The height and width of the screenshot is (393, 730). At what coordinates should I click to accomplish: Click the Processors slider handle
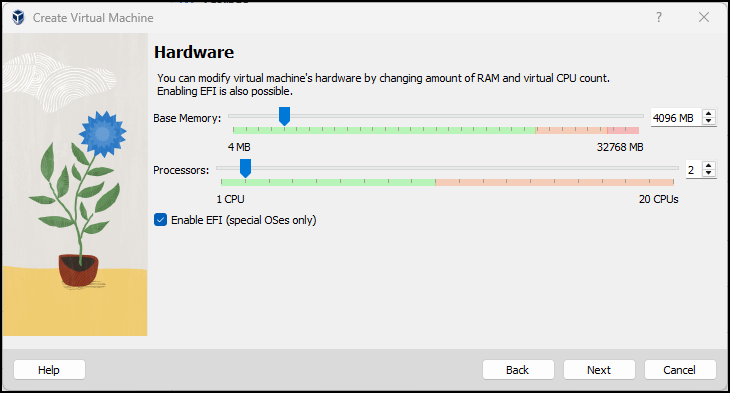tap(245, 168)
